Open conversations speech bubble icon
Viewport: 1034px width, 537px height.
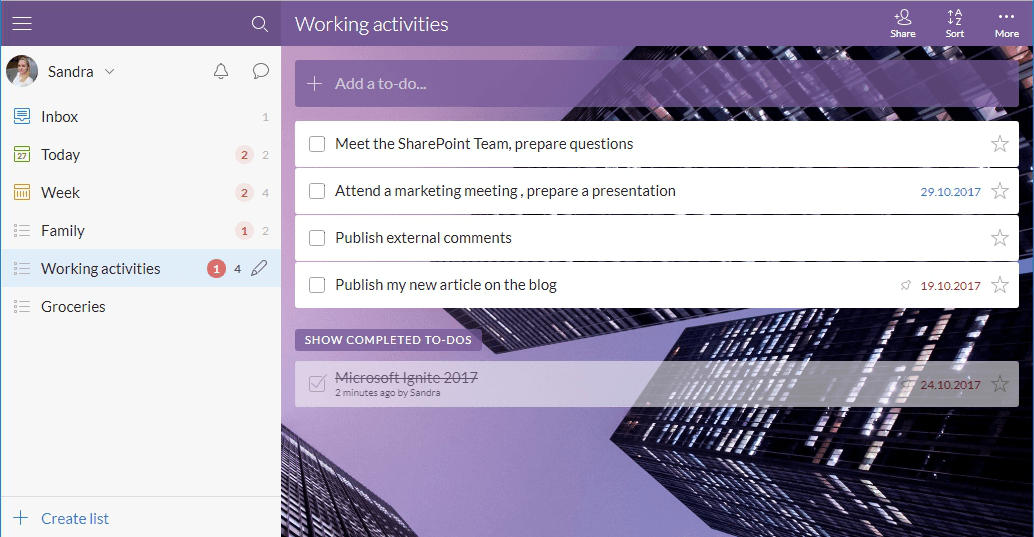click(261, 71)
